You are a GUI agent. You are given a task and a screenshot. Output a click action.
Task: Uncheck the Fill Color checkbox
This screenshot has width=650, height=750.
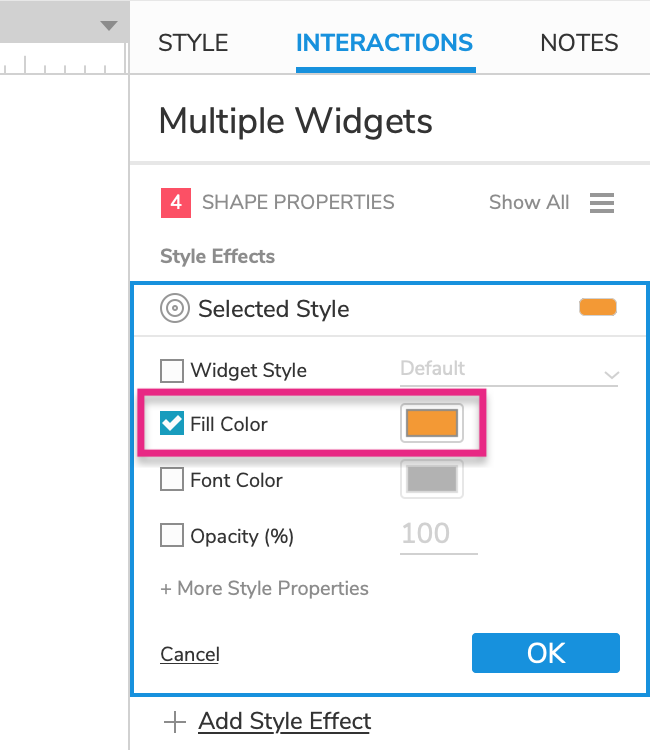pos(172,424)
